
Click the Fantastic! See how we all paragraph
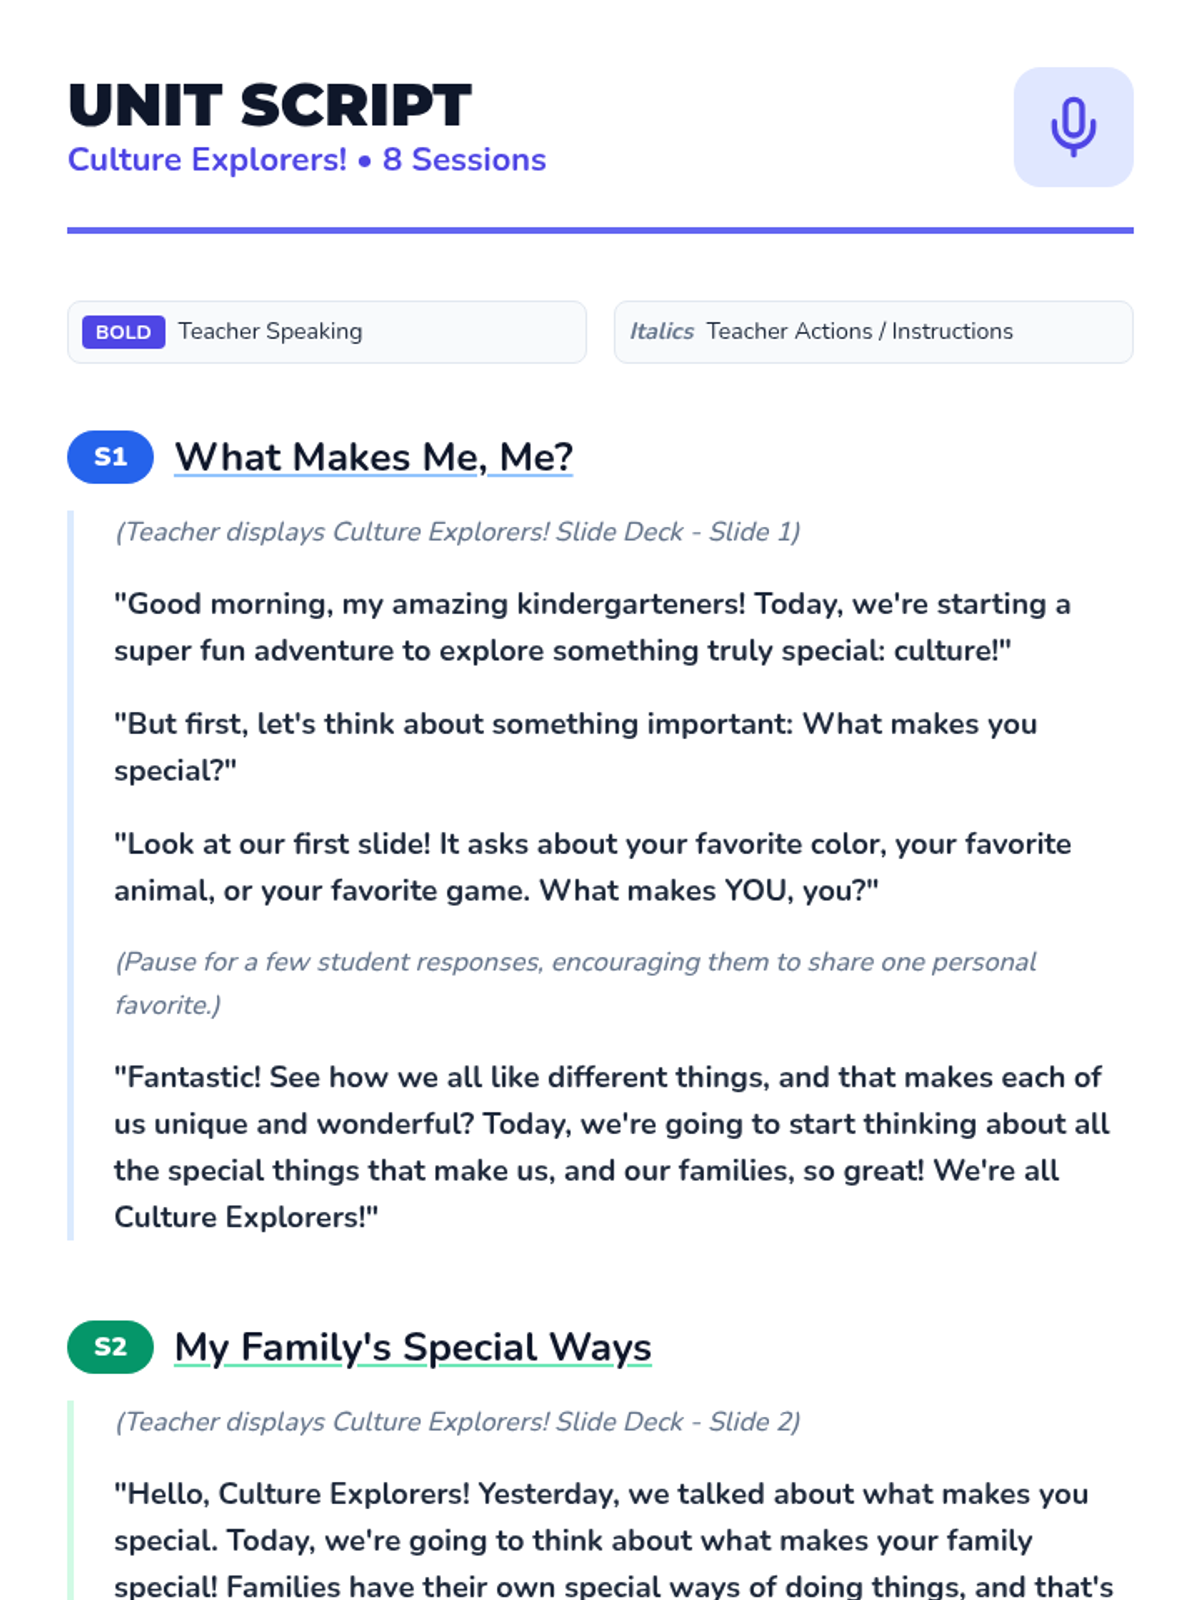pos(612,1147)
